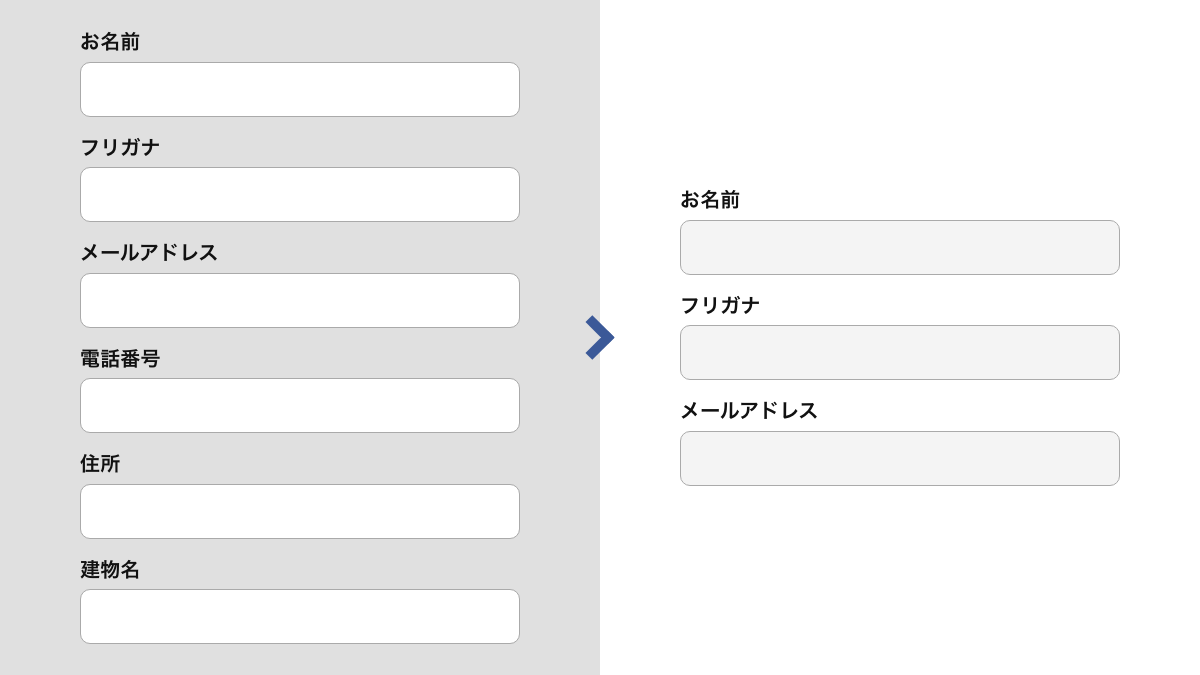
Task: Select the 住所 input field
Action: [300, 511]
